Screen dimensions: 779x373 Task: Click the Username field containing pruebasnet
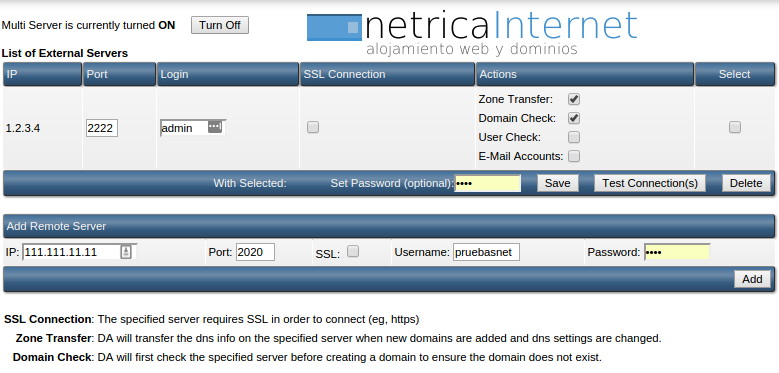coord(486,252)
